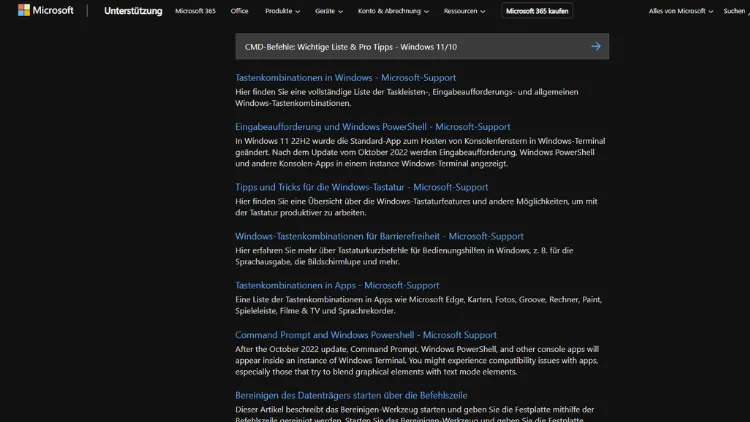Image resolution: width=750 pixels, height=422 pixels.
Task: Open Bereinigen des Datenträgers starten link
Action: coord(351,395)
